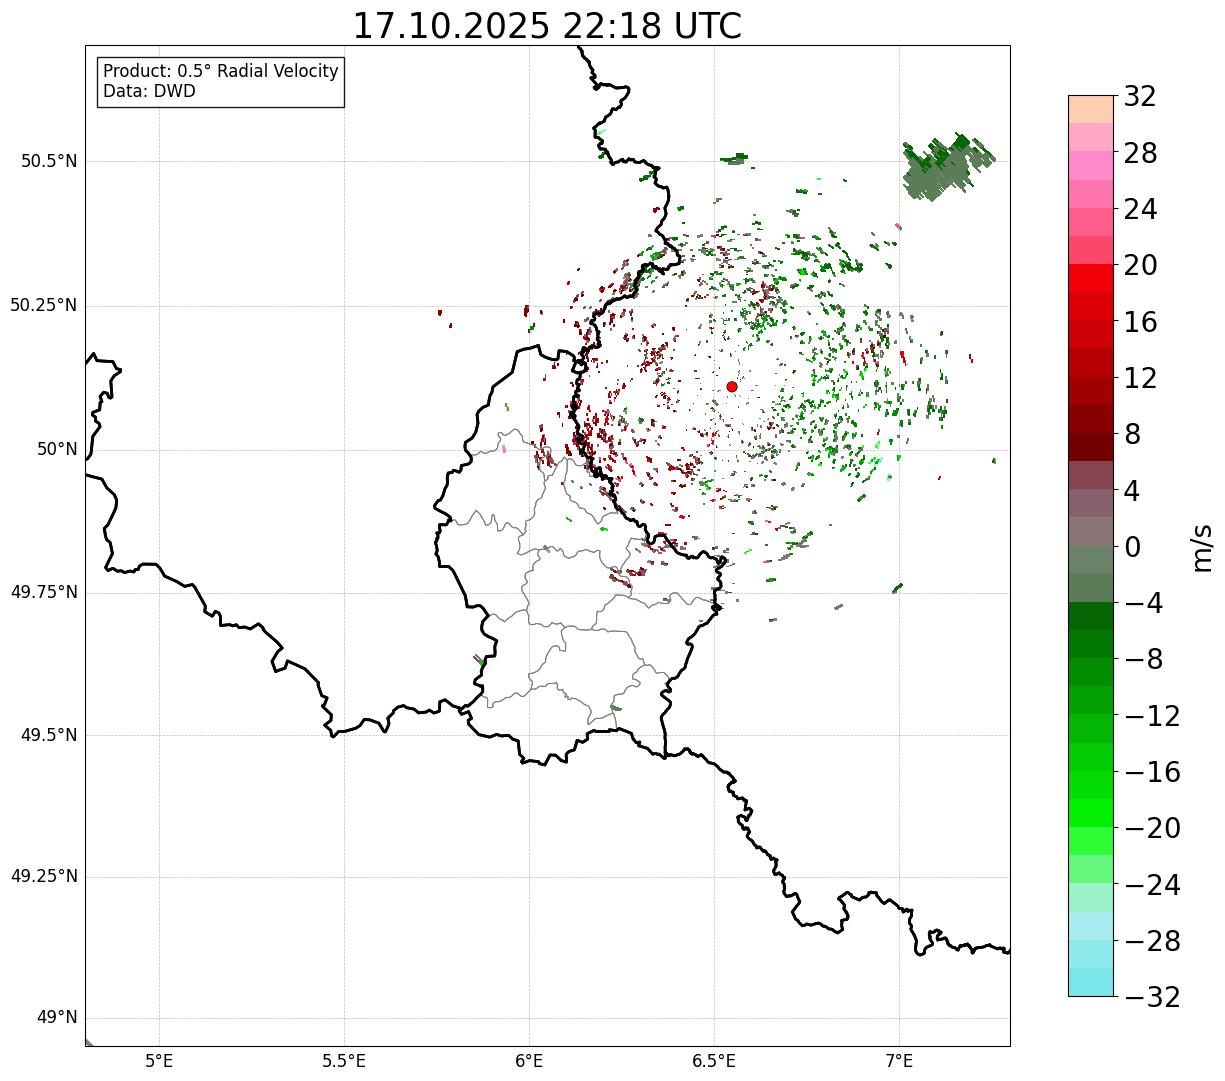The width and height of the screenshot is (1225, 1081).
Task: Pick the bright green segment −18 to −20 m/s
Action: pos(1090,814)
